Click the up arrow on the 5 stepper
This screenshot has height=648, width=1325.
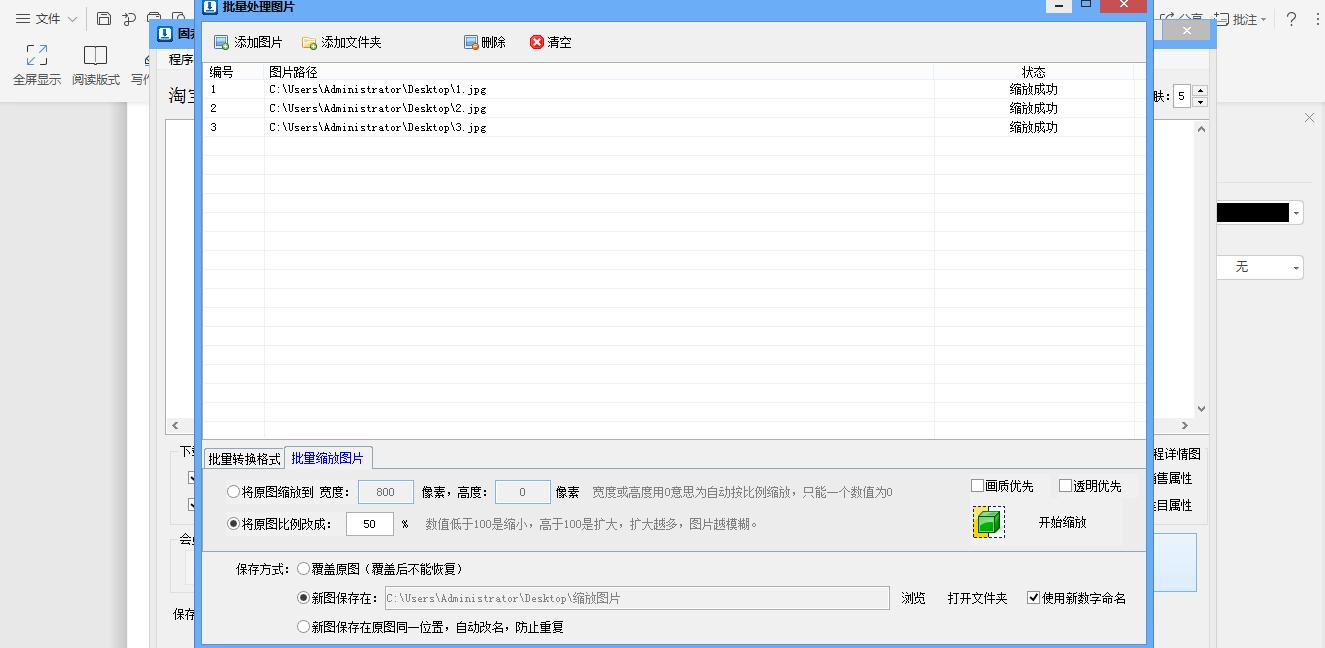coord(1199,91)
